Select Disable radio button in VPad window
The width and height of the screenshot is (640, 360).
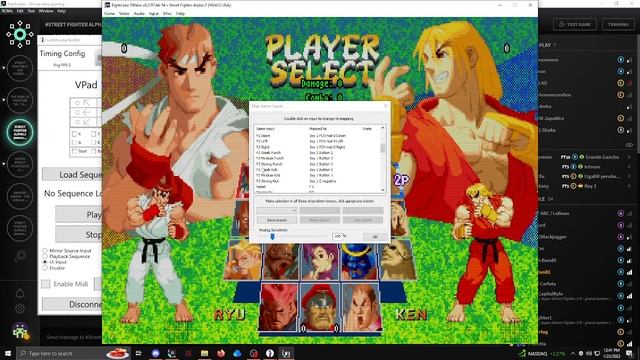coord(45,268)
